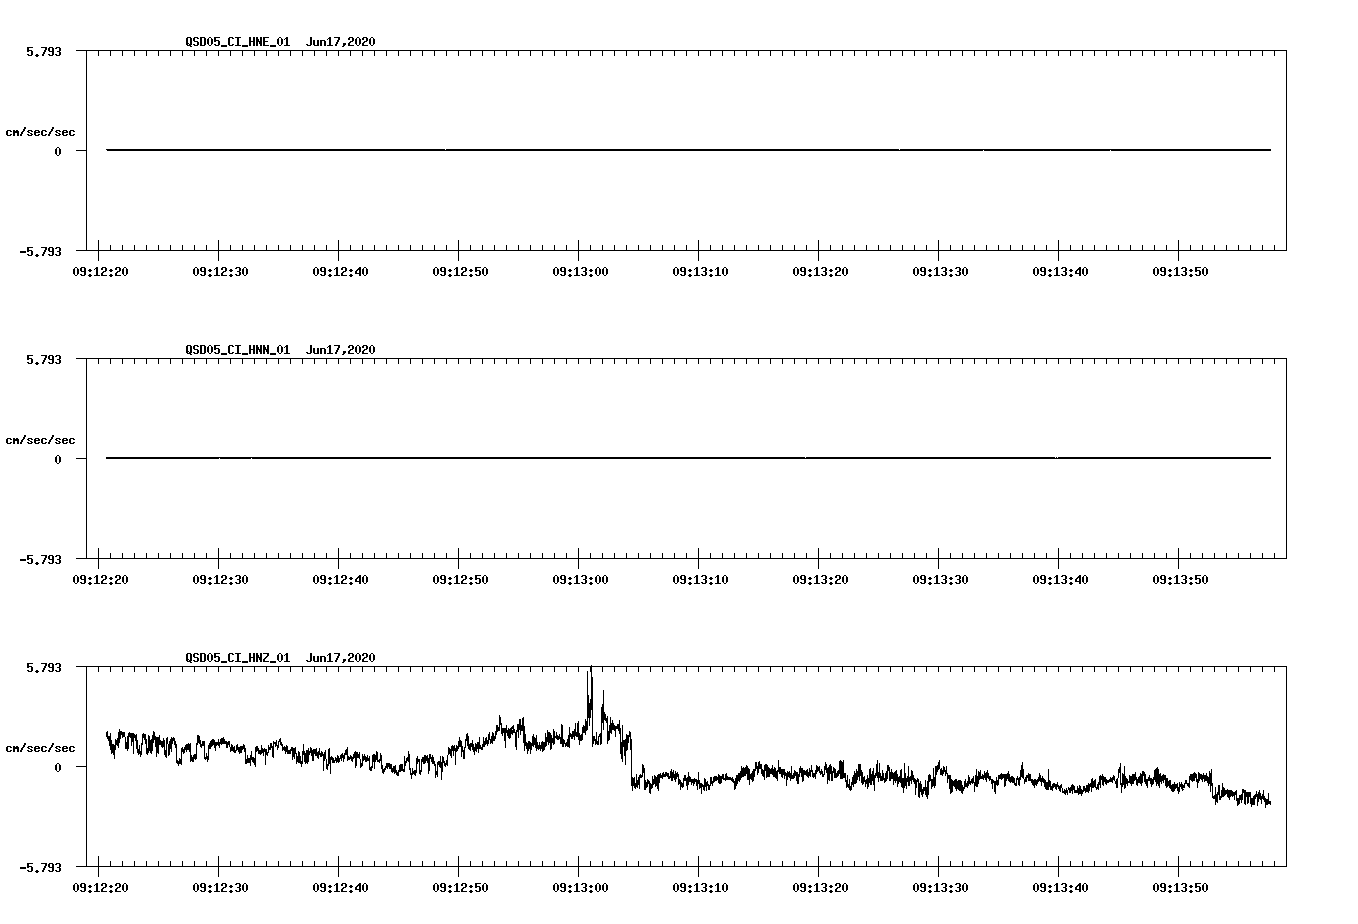Click the 09:13:30 time label under HNZ chart
Screen dimensions: 1358x924
click(x=940, y=888)
